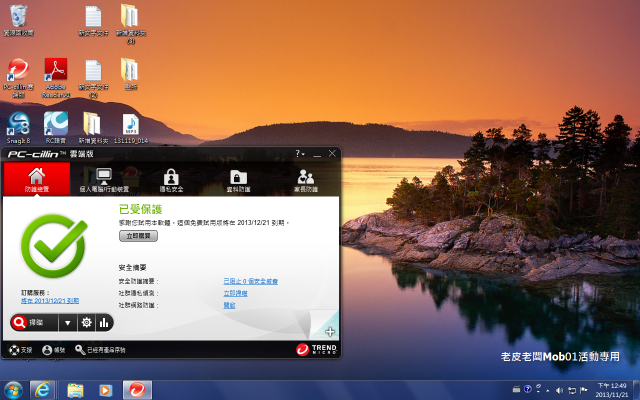Viewport: 640px width, 400px height.
Task: Expand the scan options dropdown arrow
Action: 67,323
